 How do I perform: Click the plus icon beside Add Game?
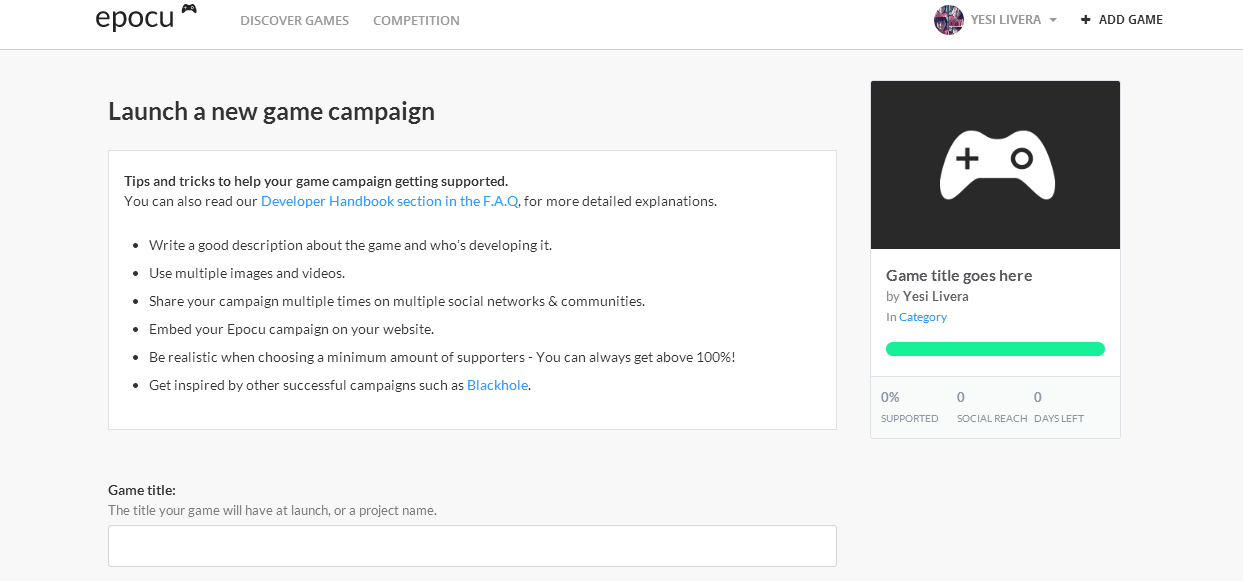click(1086, 20)
